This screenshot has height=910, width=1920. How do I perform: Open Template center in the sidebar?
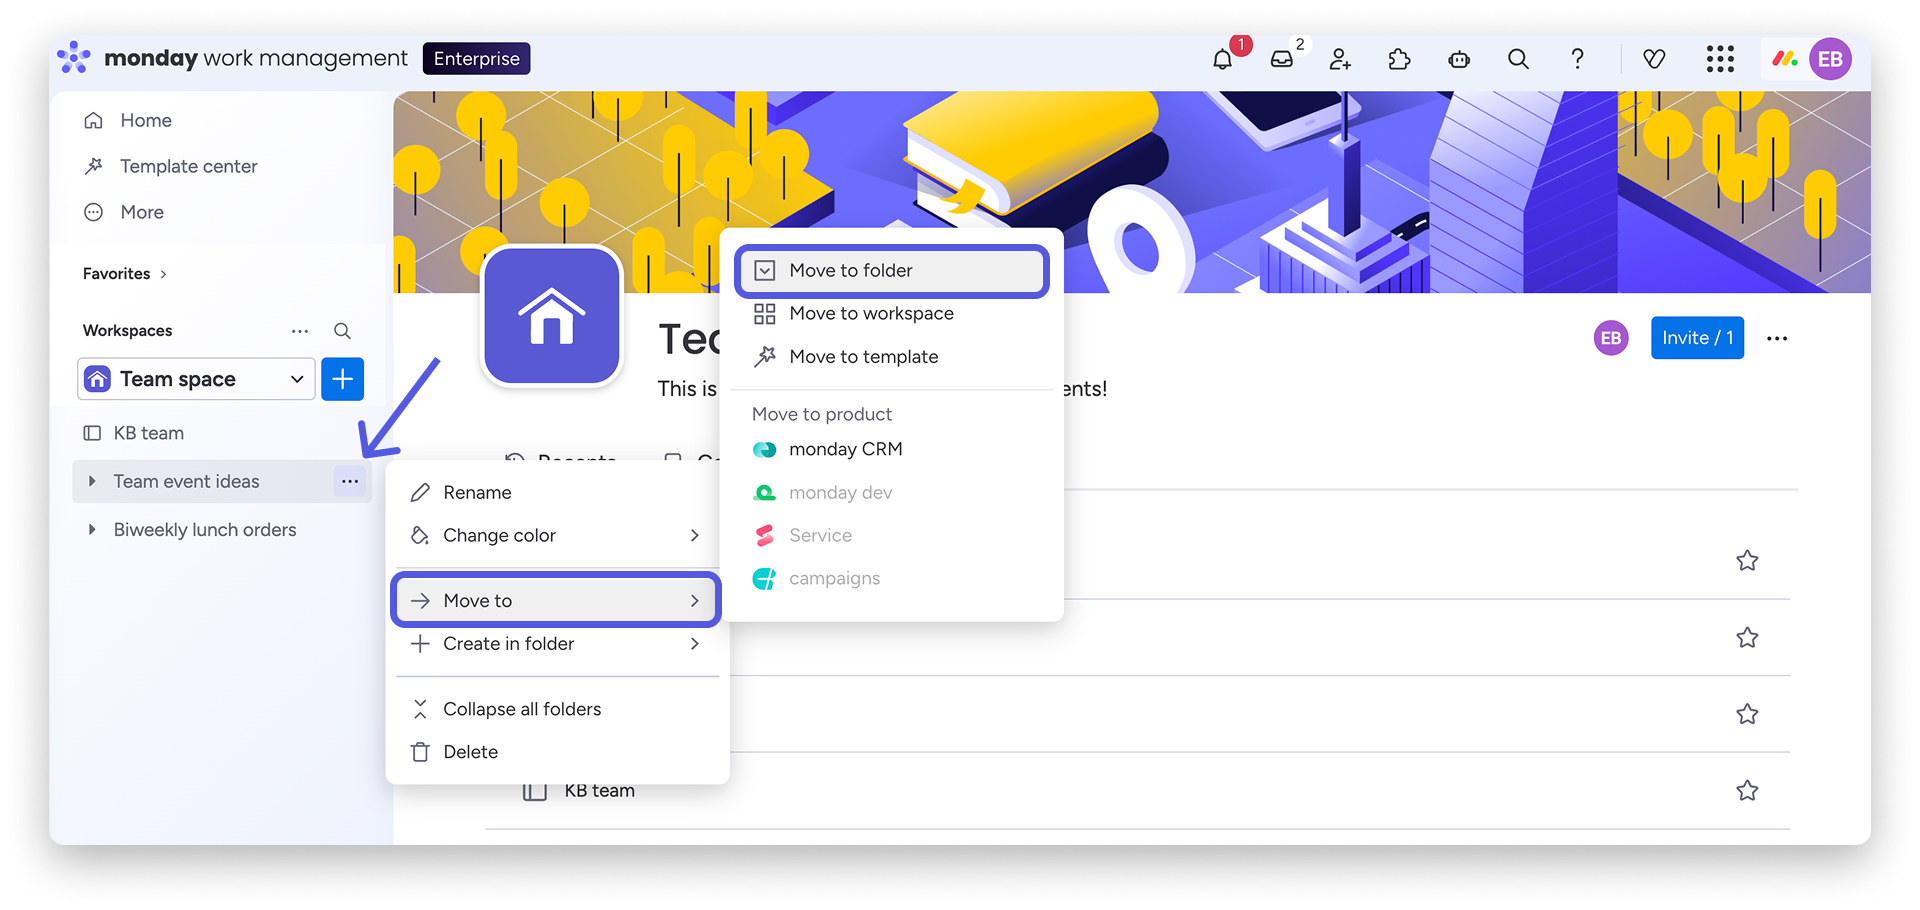point(189,167)
